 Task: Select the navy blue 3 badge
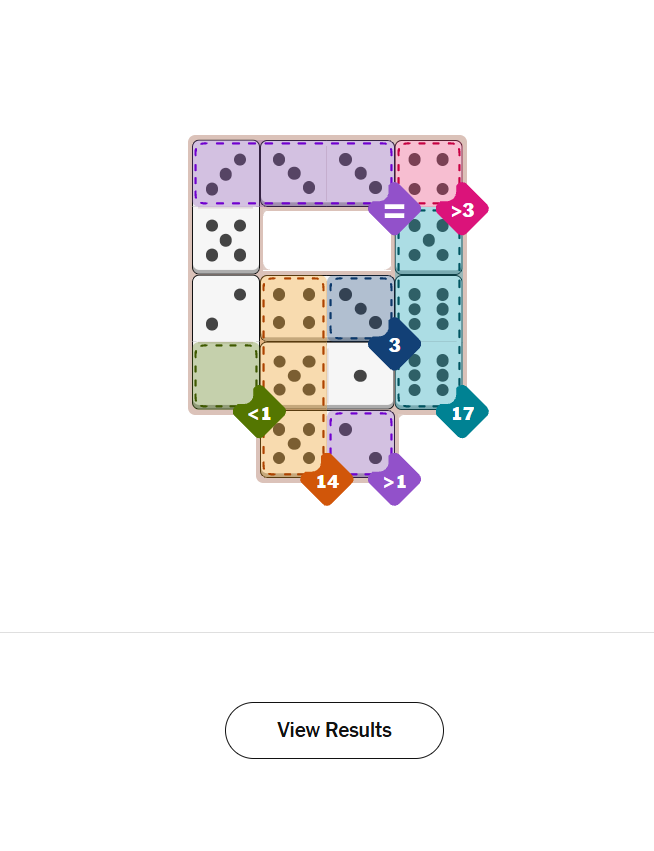394,345
